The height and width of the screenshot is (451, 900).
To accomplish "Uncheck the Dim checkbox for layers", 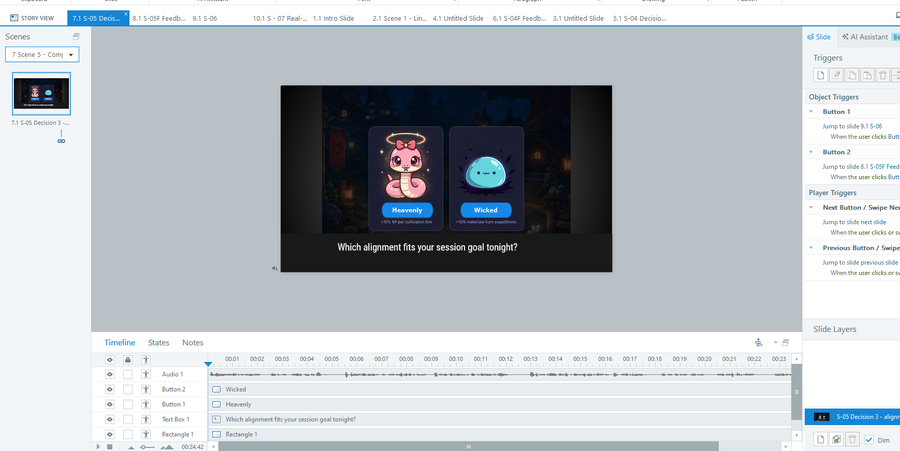I will point(869,440).
